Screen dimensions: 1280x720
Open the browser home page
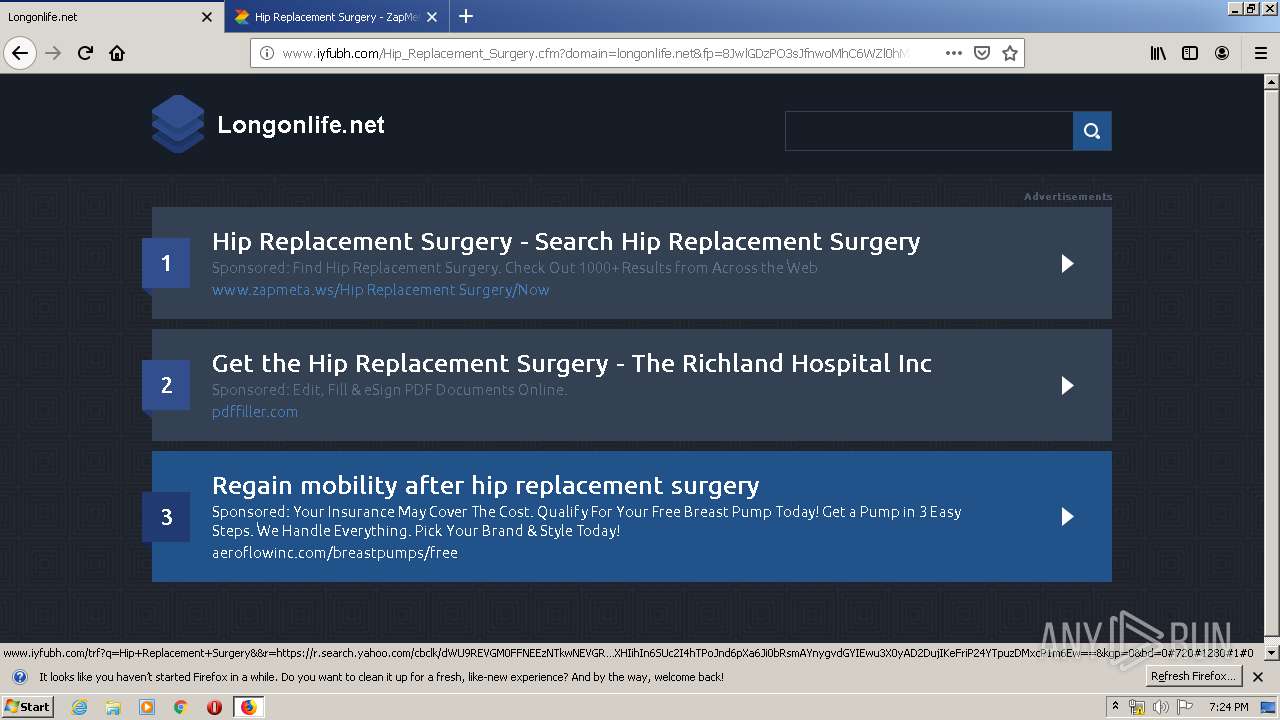(x=117, y=53)
